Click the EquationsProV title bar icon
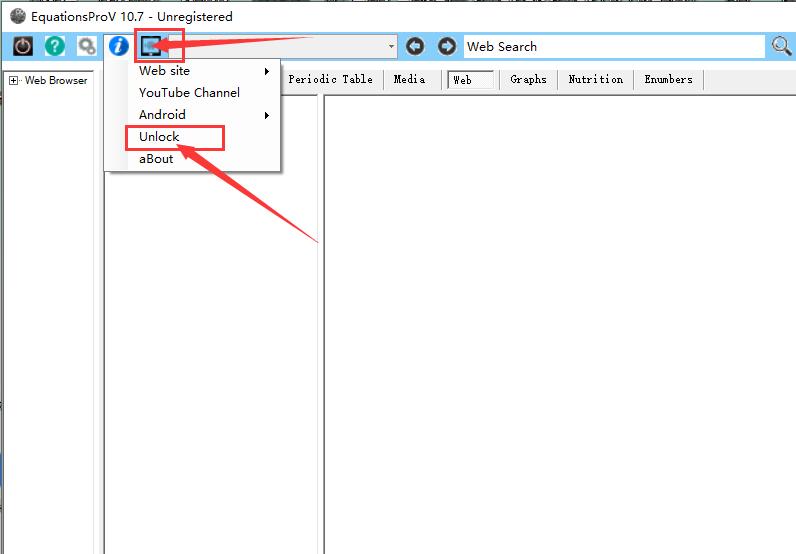This screenshot has width=796, height=554. (x=18, y=16)
